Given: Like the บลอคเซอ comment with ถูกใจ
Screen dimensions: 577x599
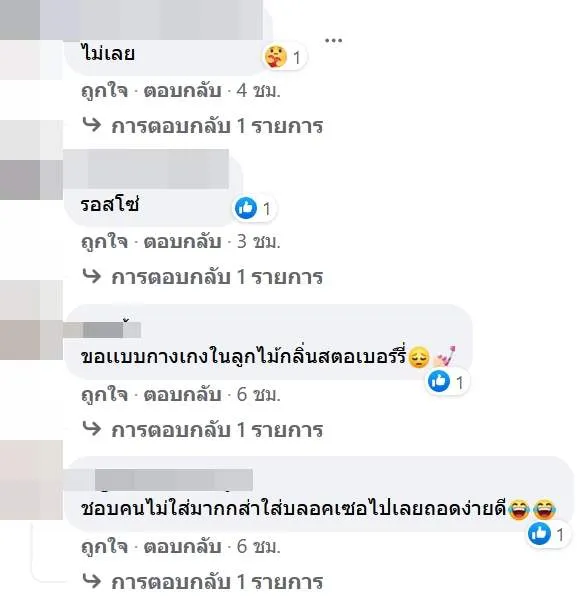Looking at the screenshot, I should tap(104, 547).
